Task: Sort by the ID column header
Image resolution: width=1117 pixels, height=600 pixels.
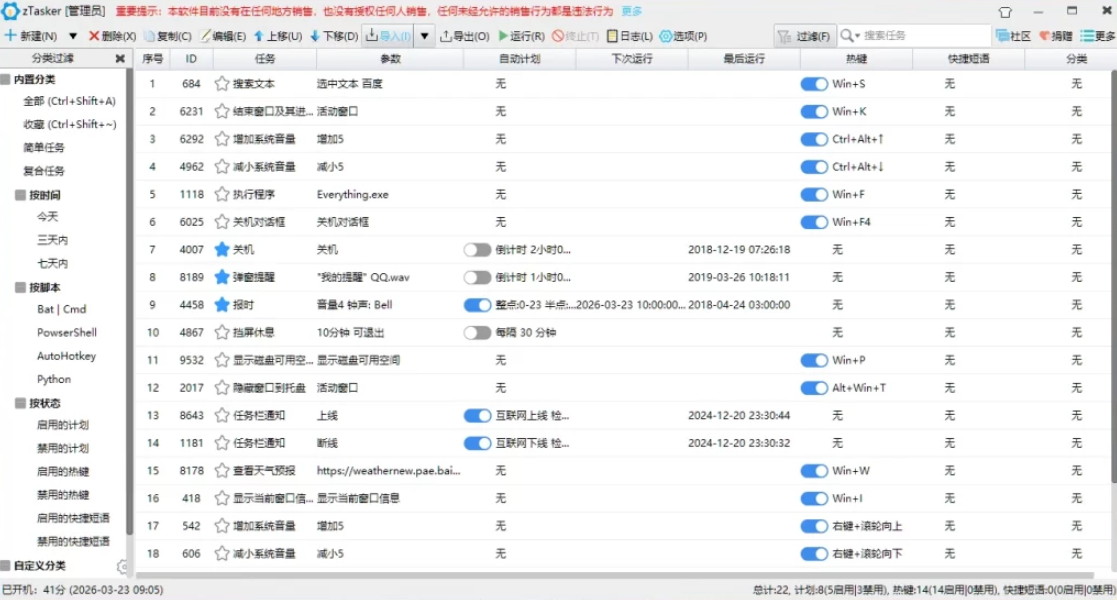Action: click(x=191, y=58)
